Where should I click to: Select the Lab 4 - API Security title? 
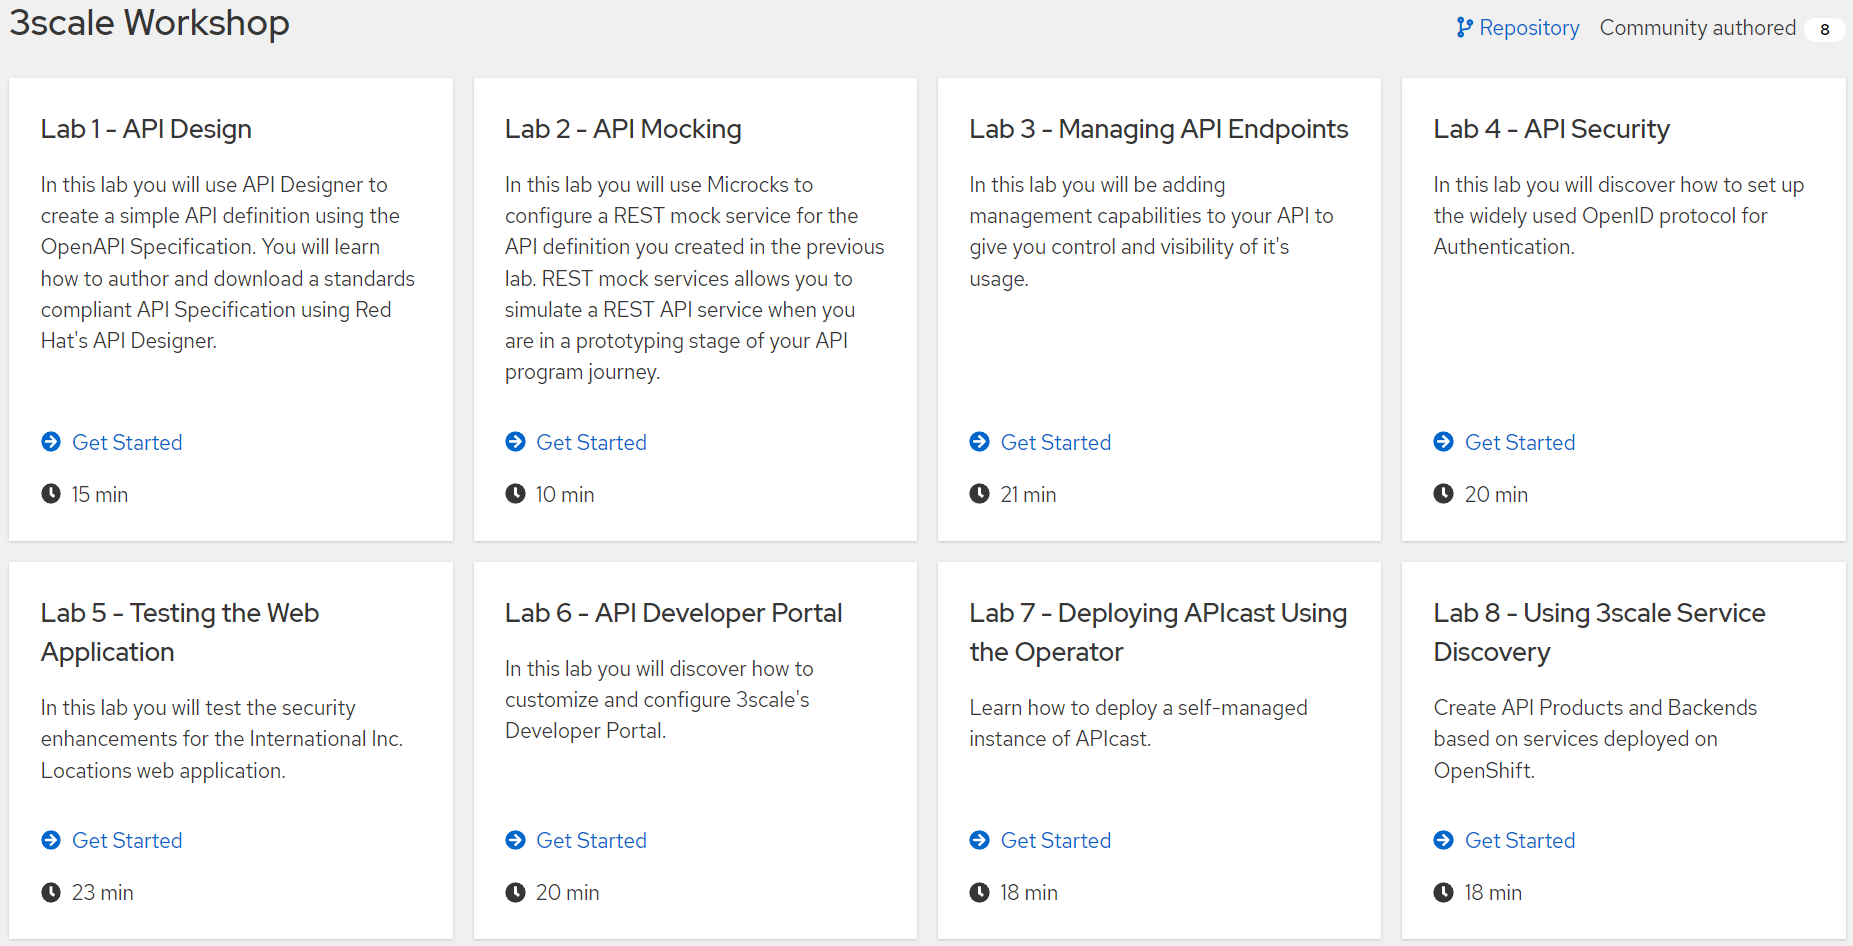pos(1551,129)
